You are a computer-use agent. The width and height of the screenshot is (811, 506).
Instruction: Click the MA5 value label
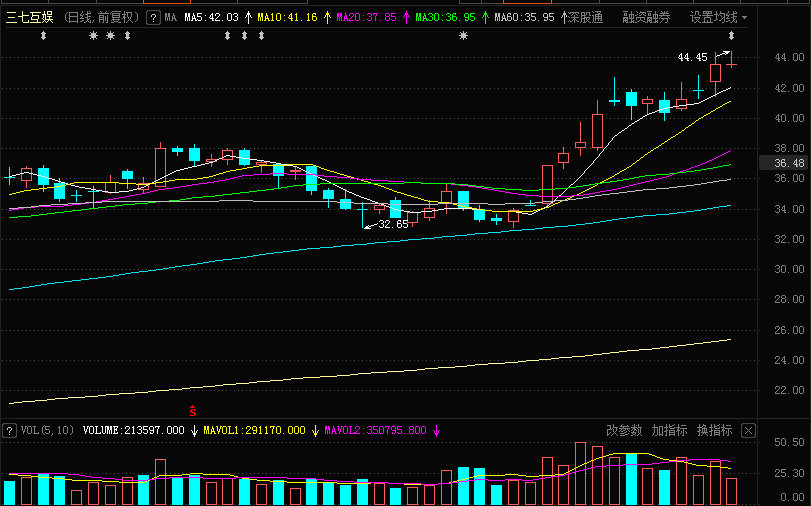(211, 18)
